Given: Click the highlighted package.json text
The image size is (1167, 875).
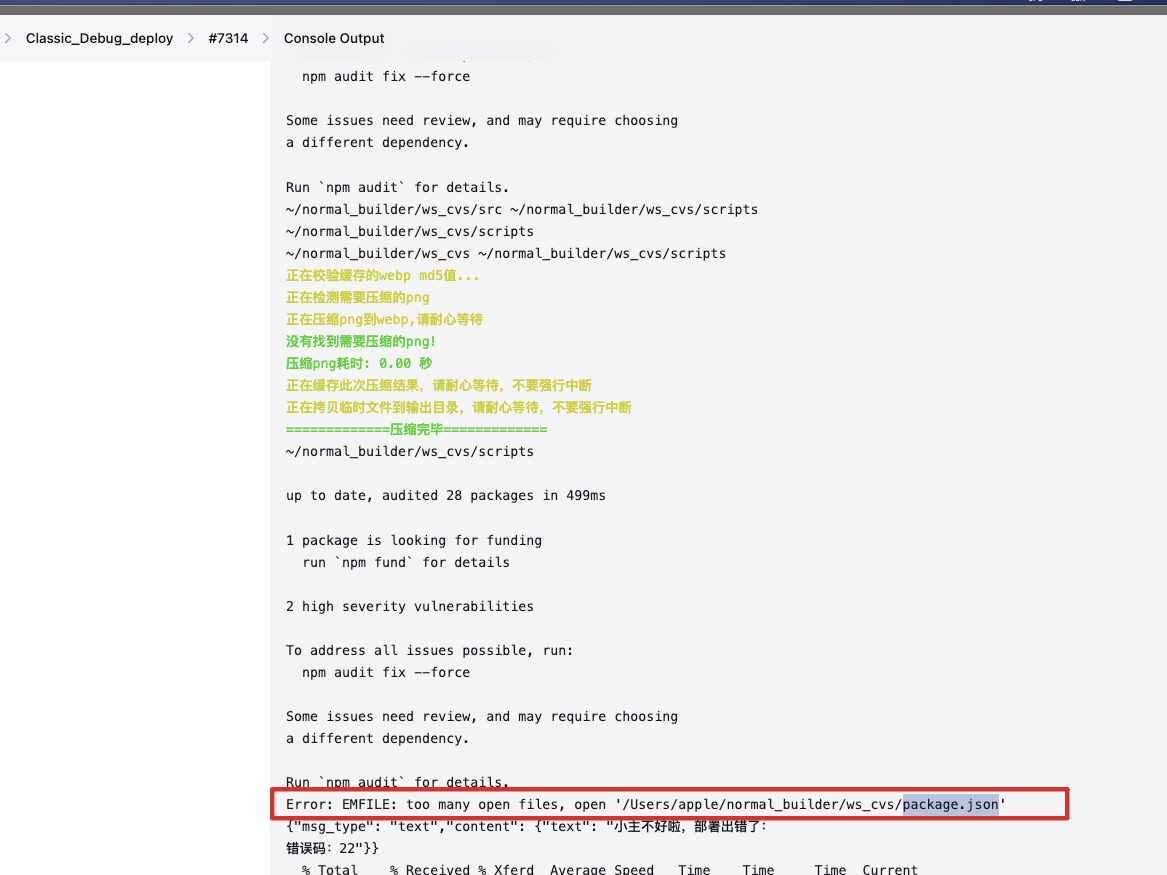Looking at the screenshot, I should coord(950,804).
